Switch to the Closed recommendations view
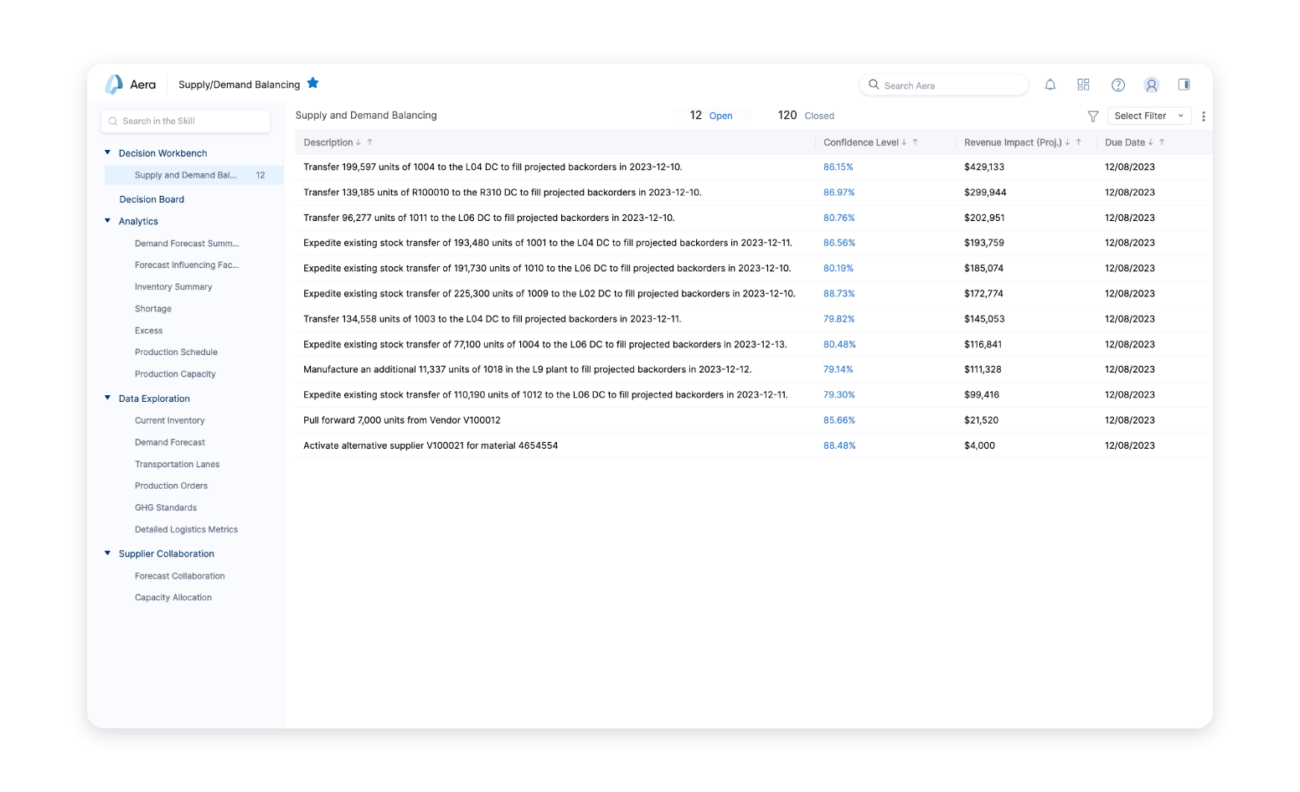Viewport: 1300px width, 792px height. [805, 115]
